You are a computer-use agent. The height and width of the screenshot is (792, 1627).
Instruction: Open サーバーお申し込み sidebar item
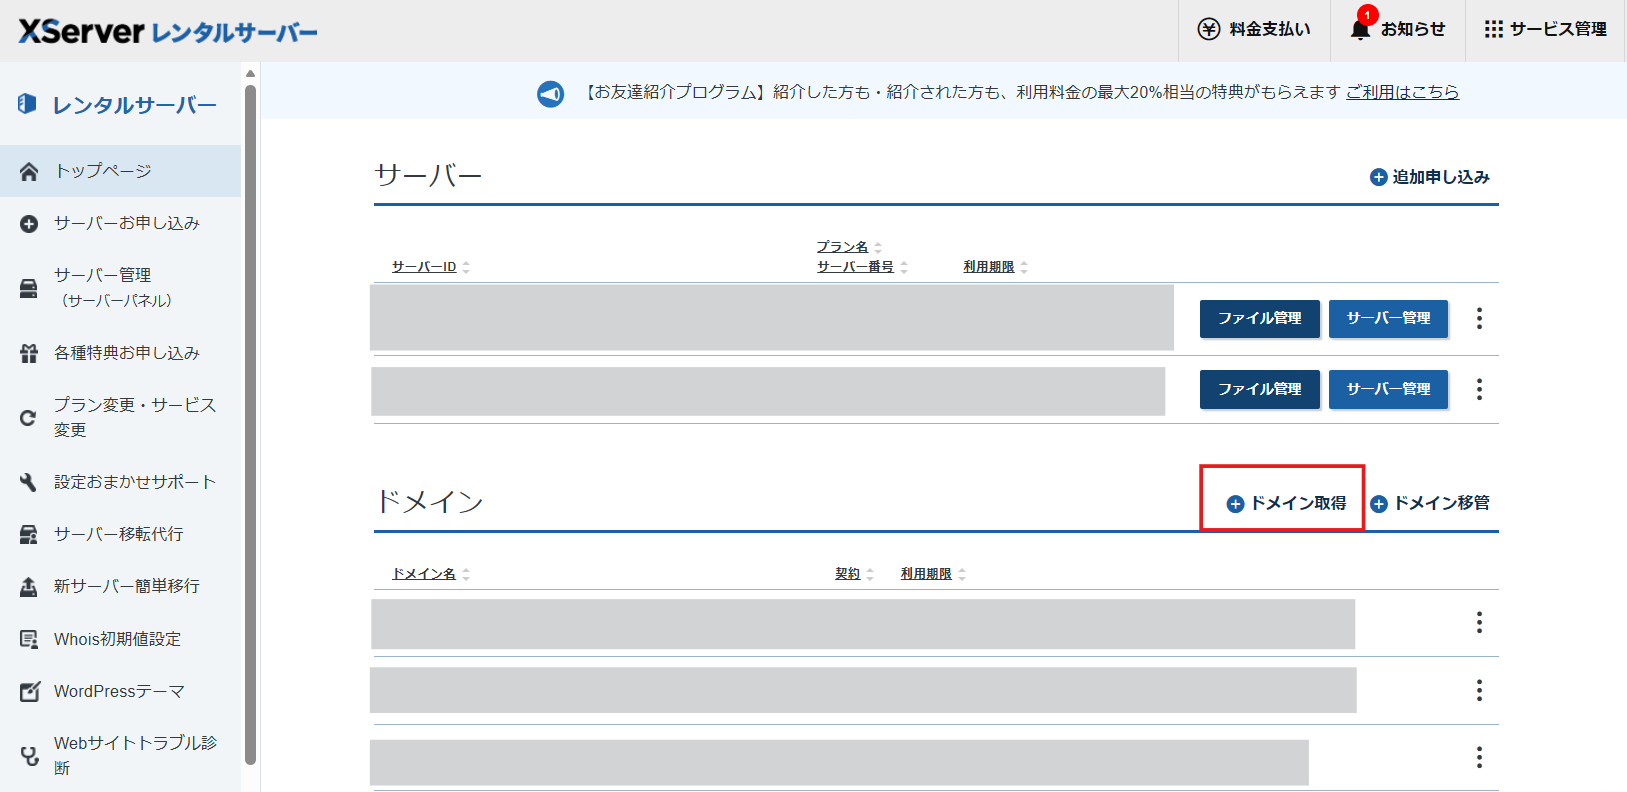(127, 223)
